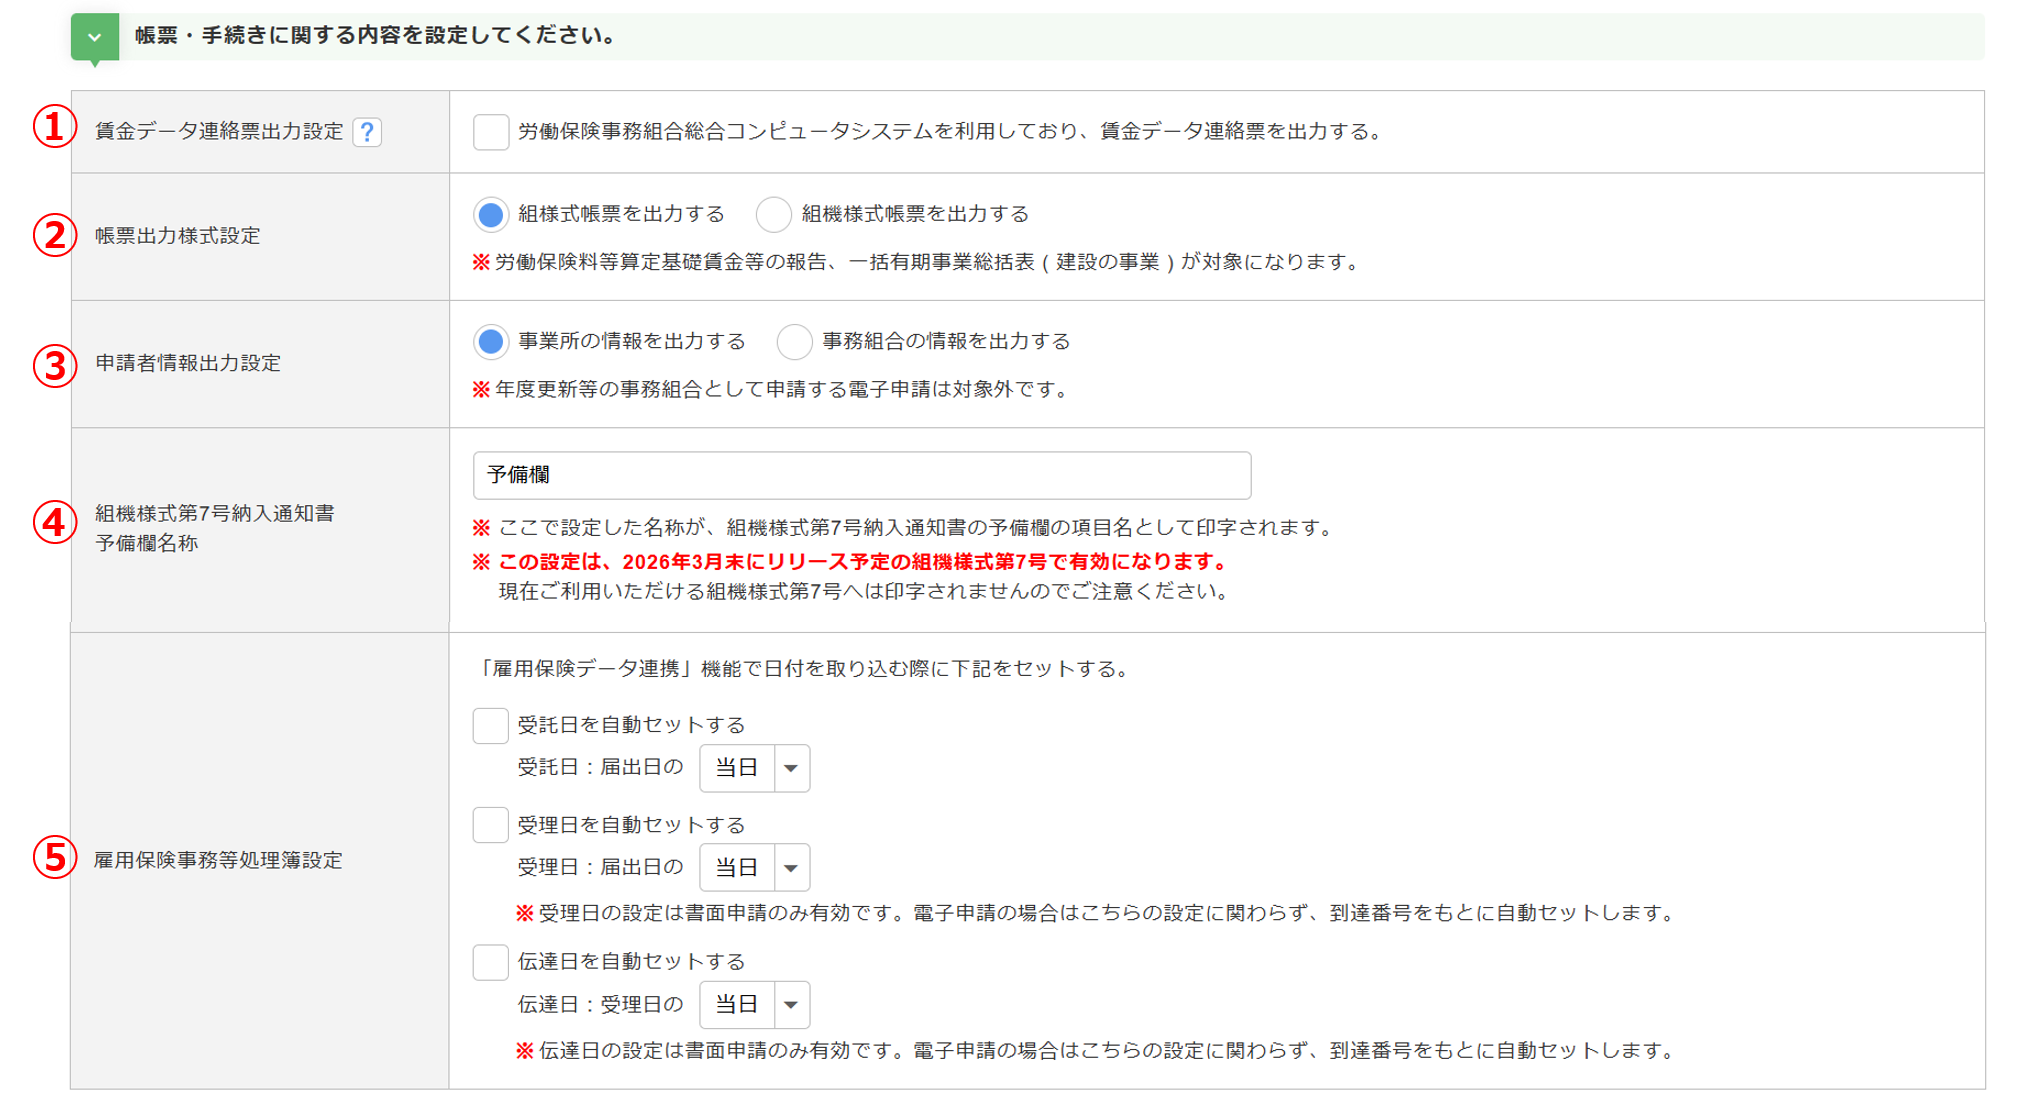Collapse the 帳票・手続き section with green chevron
This screenshot has width=2028, height=1104.
click(x=95, y=37)
